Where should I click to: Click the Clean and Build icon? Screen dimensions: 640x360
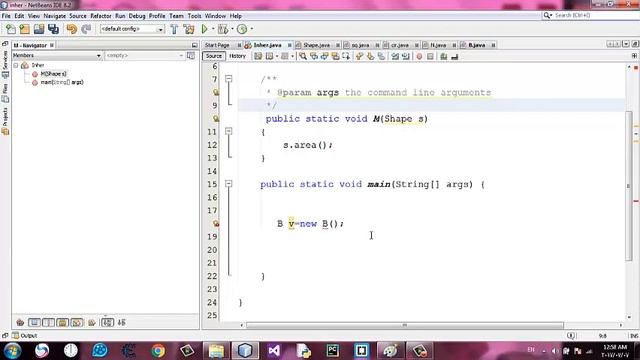point(189,29)
